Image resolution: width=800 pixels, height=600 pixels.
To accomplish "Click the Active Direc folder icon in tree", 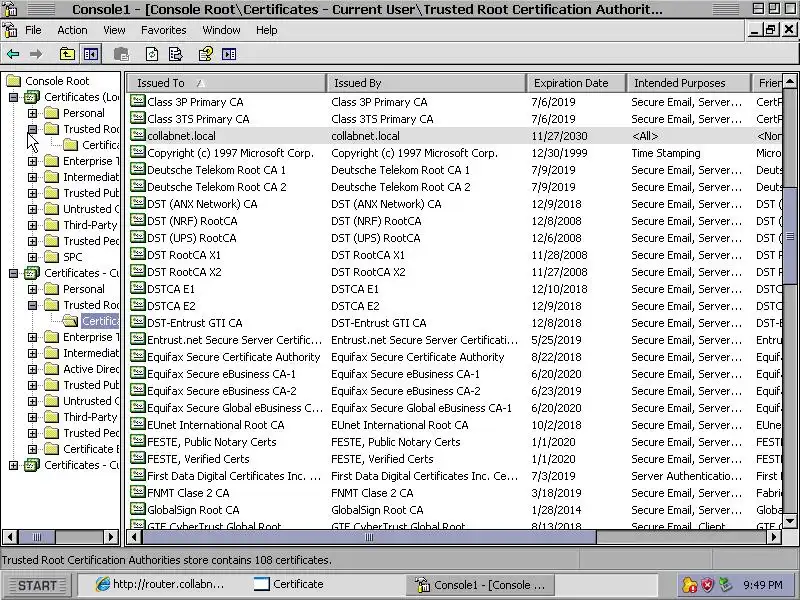I will (52, 369).
